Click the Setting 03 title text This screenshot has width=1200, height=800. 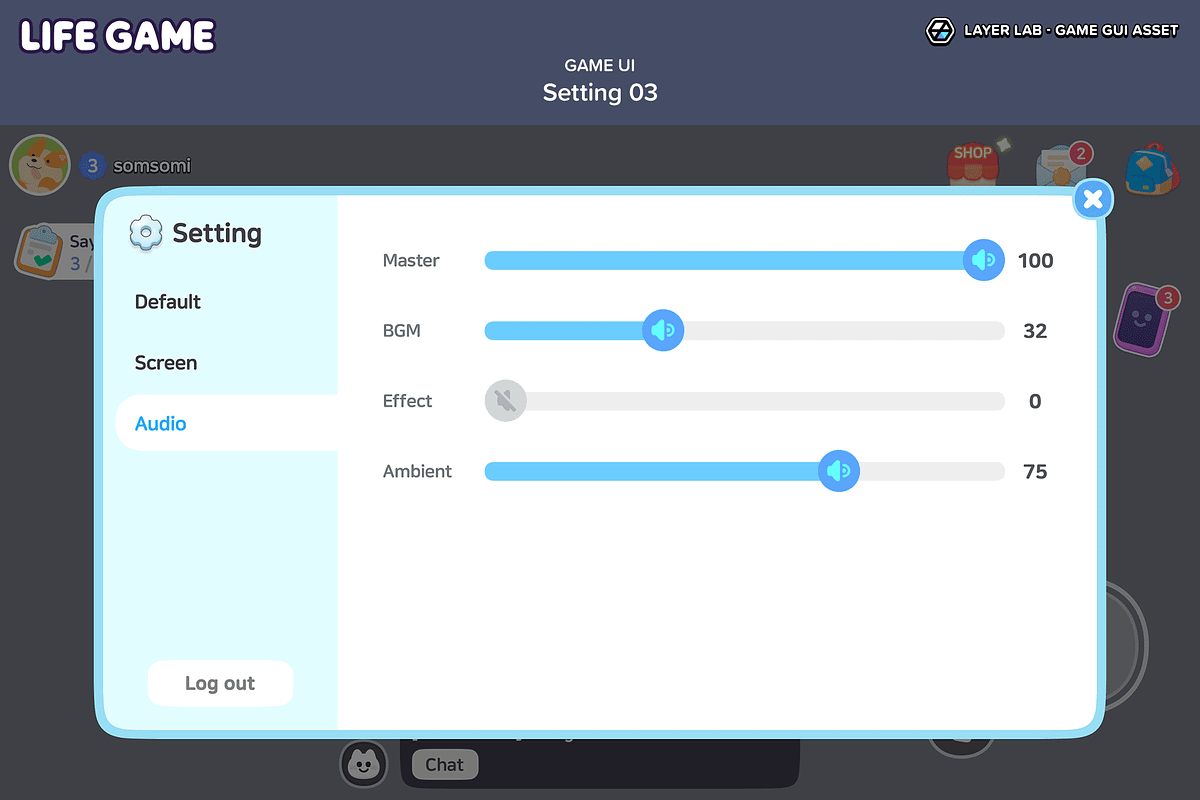[600, 93]
